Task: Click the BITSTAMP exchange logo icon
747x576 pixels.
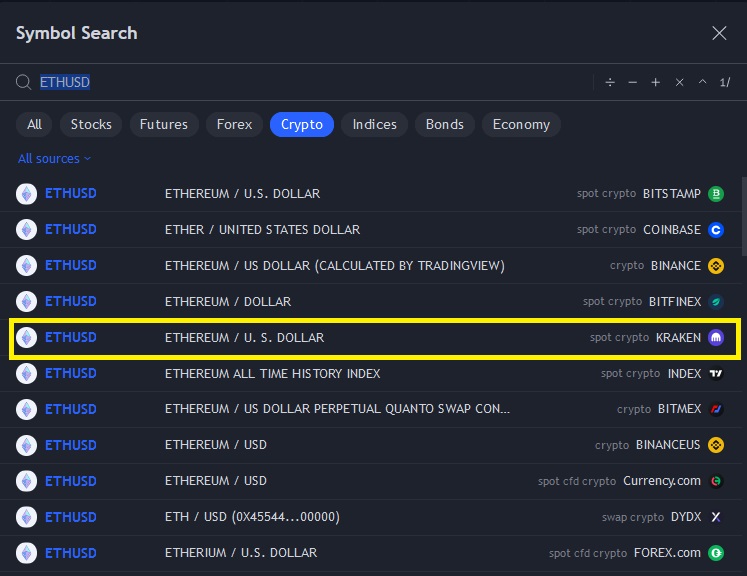Action: [x=716, y=194]
